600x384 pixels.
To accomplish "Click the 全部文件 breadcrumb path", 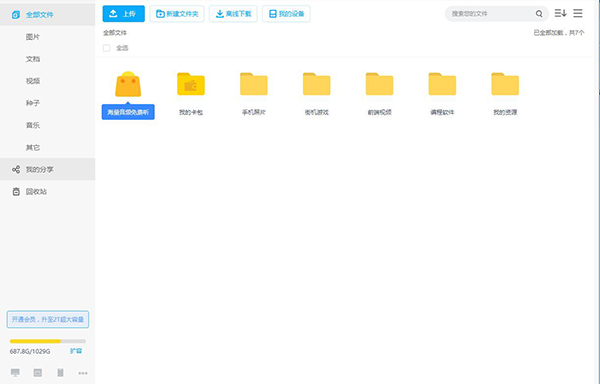I will (115, 33).
